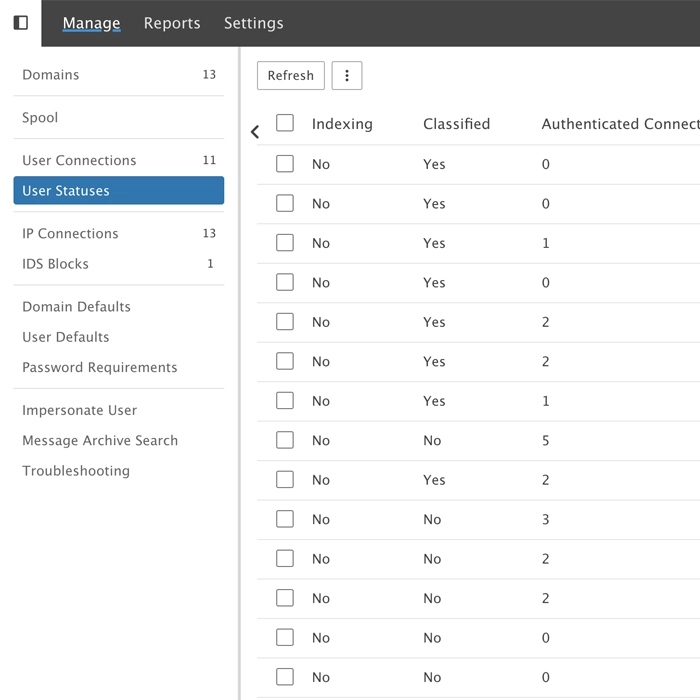Open Impersonate User page
Image resolution: width=700 pixels, height=700 pixels.
(119, 410)
